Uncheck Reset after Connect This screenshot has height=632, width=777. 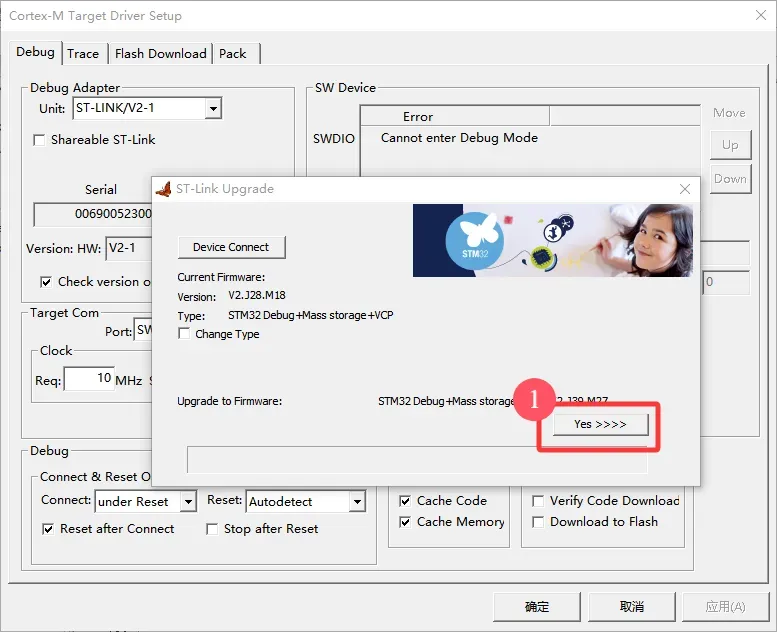click(49, 529)
